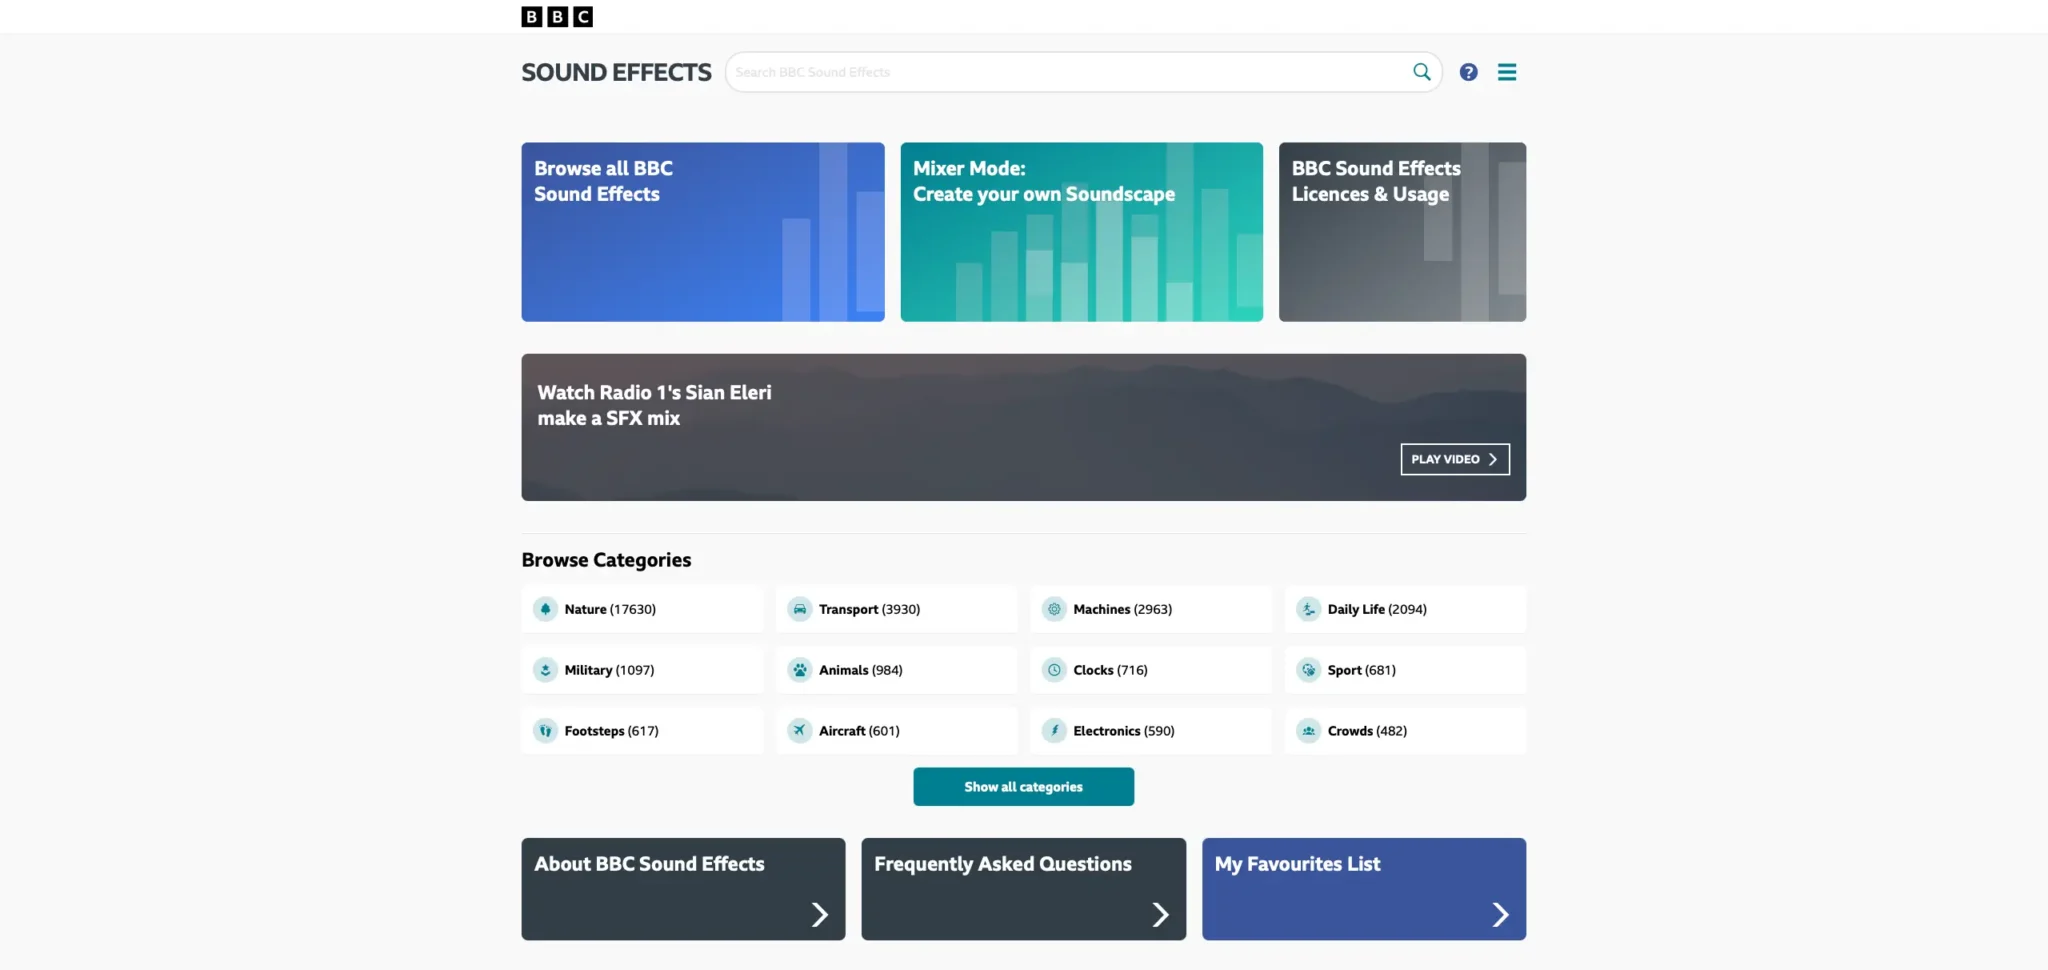Click the BBC logo
This screenshot has width=2048, height=970.
point(557,16)
